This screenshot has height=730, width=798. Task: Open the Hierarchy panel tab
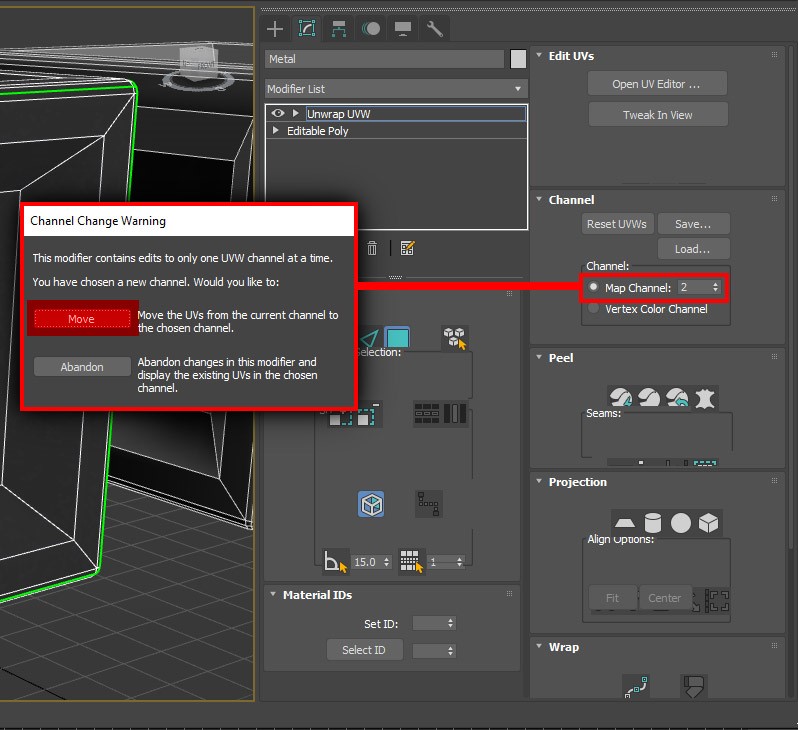[x=339, y=29]
